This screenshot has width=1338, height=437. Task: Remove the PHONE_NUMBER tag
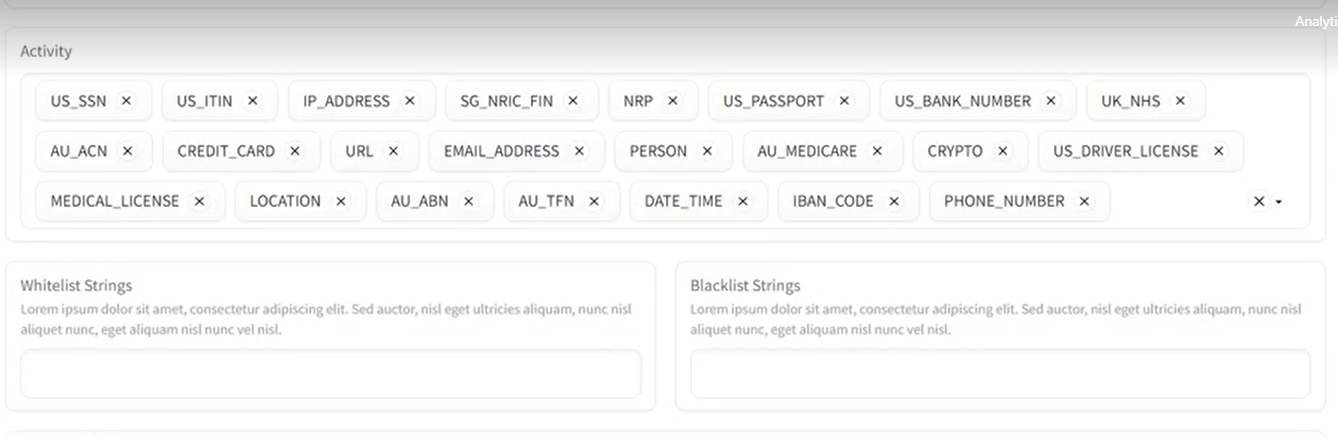[x=1084, y=201]
